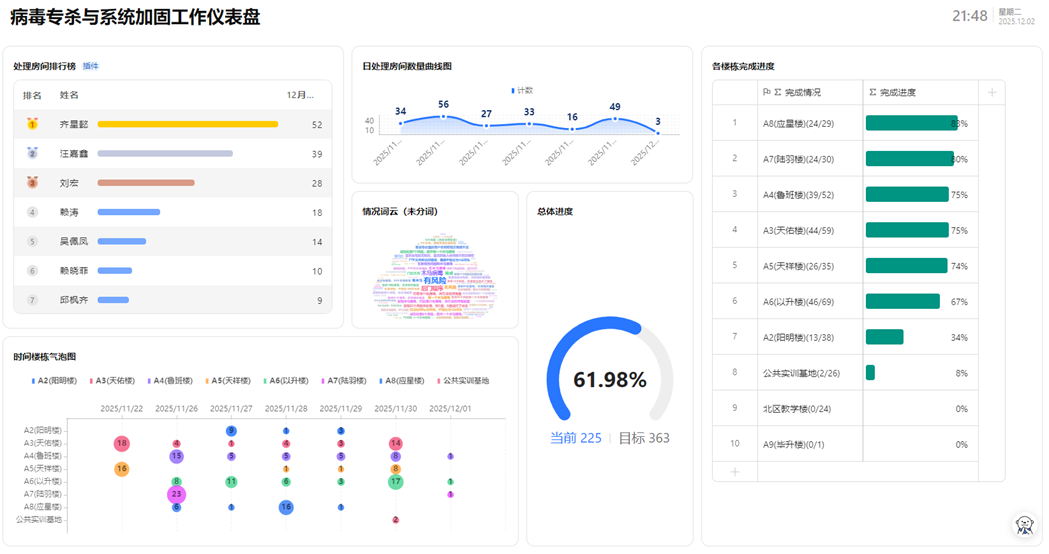This screenshot has height=554, width=1049.
Task: Click the 完成进度 column header
Action: point(897,92)
